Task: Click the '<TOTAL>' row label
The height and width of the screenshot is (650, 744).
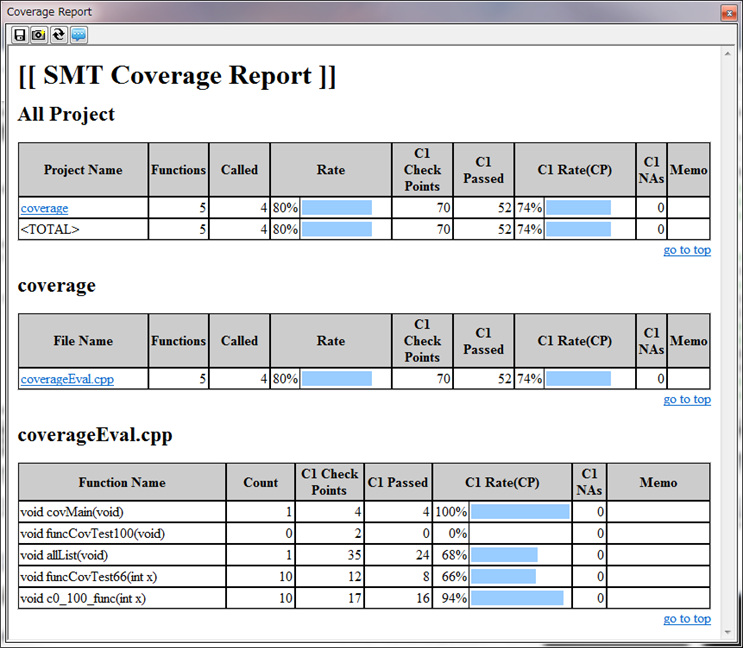Action: tap(50, 230)
